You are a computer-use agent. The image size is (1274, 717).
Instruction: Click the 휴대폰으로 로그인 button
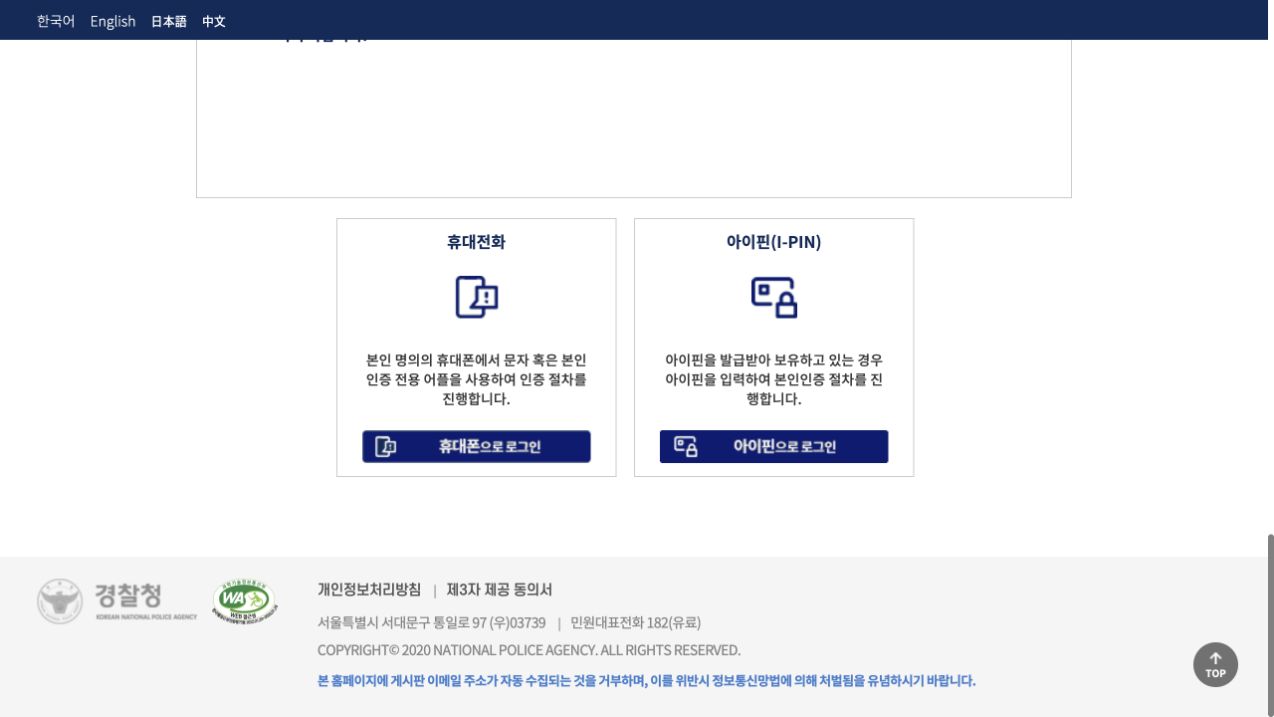(476, 447)
